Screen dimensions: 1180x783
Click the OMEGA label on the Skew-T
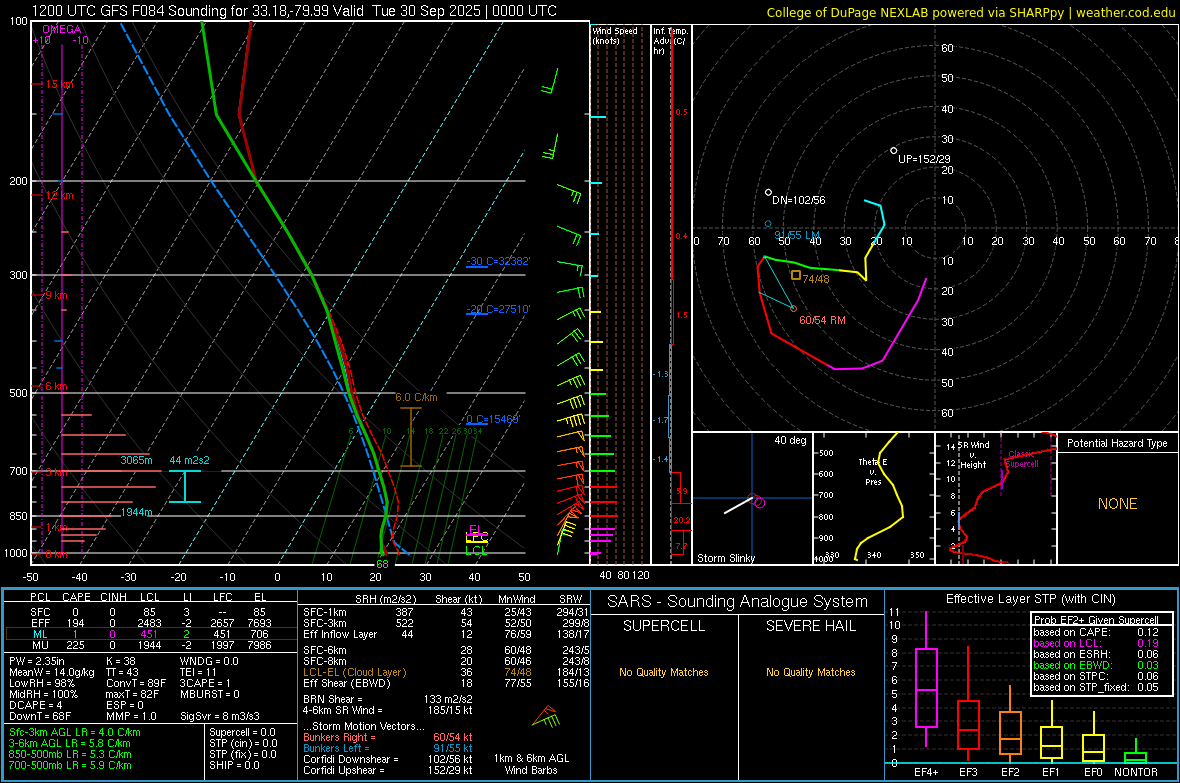coord(62,29)
